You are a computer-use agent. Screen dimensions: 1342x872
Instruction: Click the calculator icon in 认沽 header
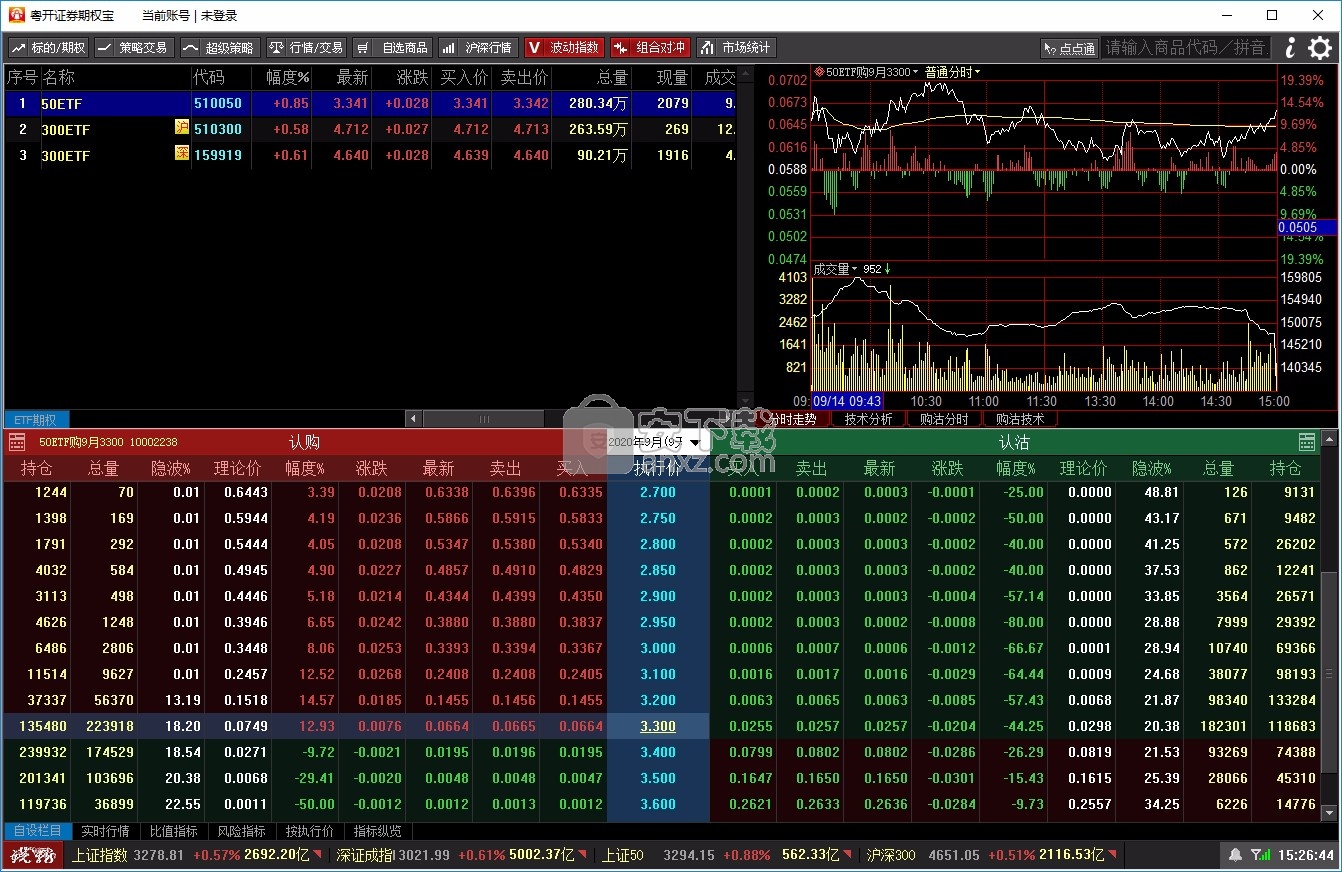(x=1307, y=442)
